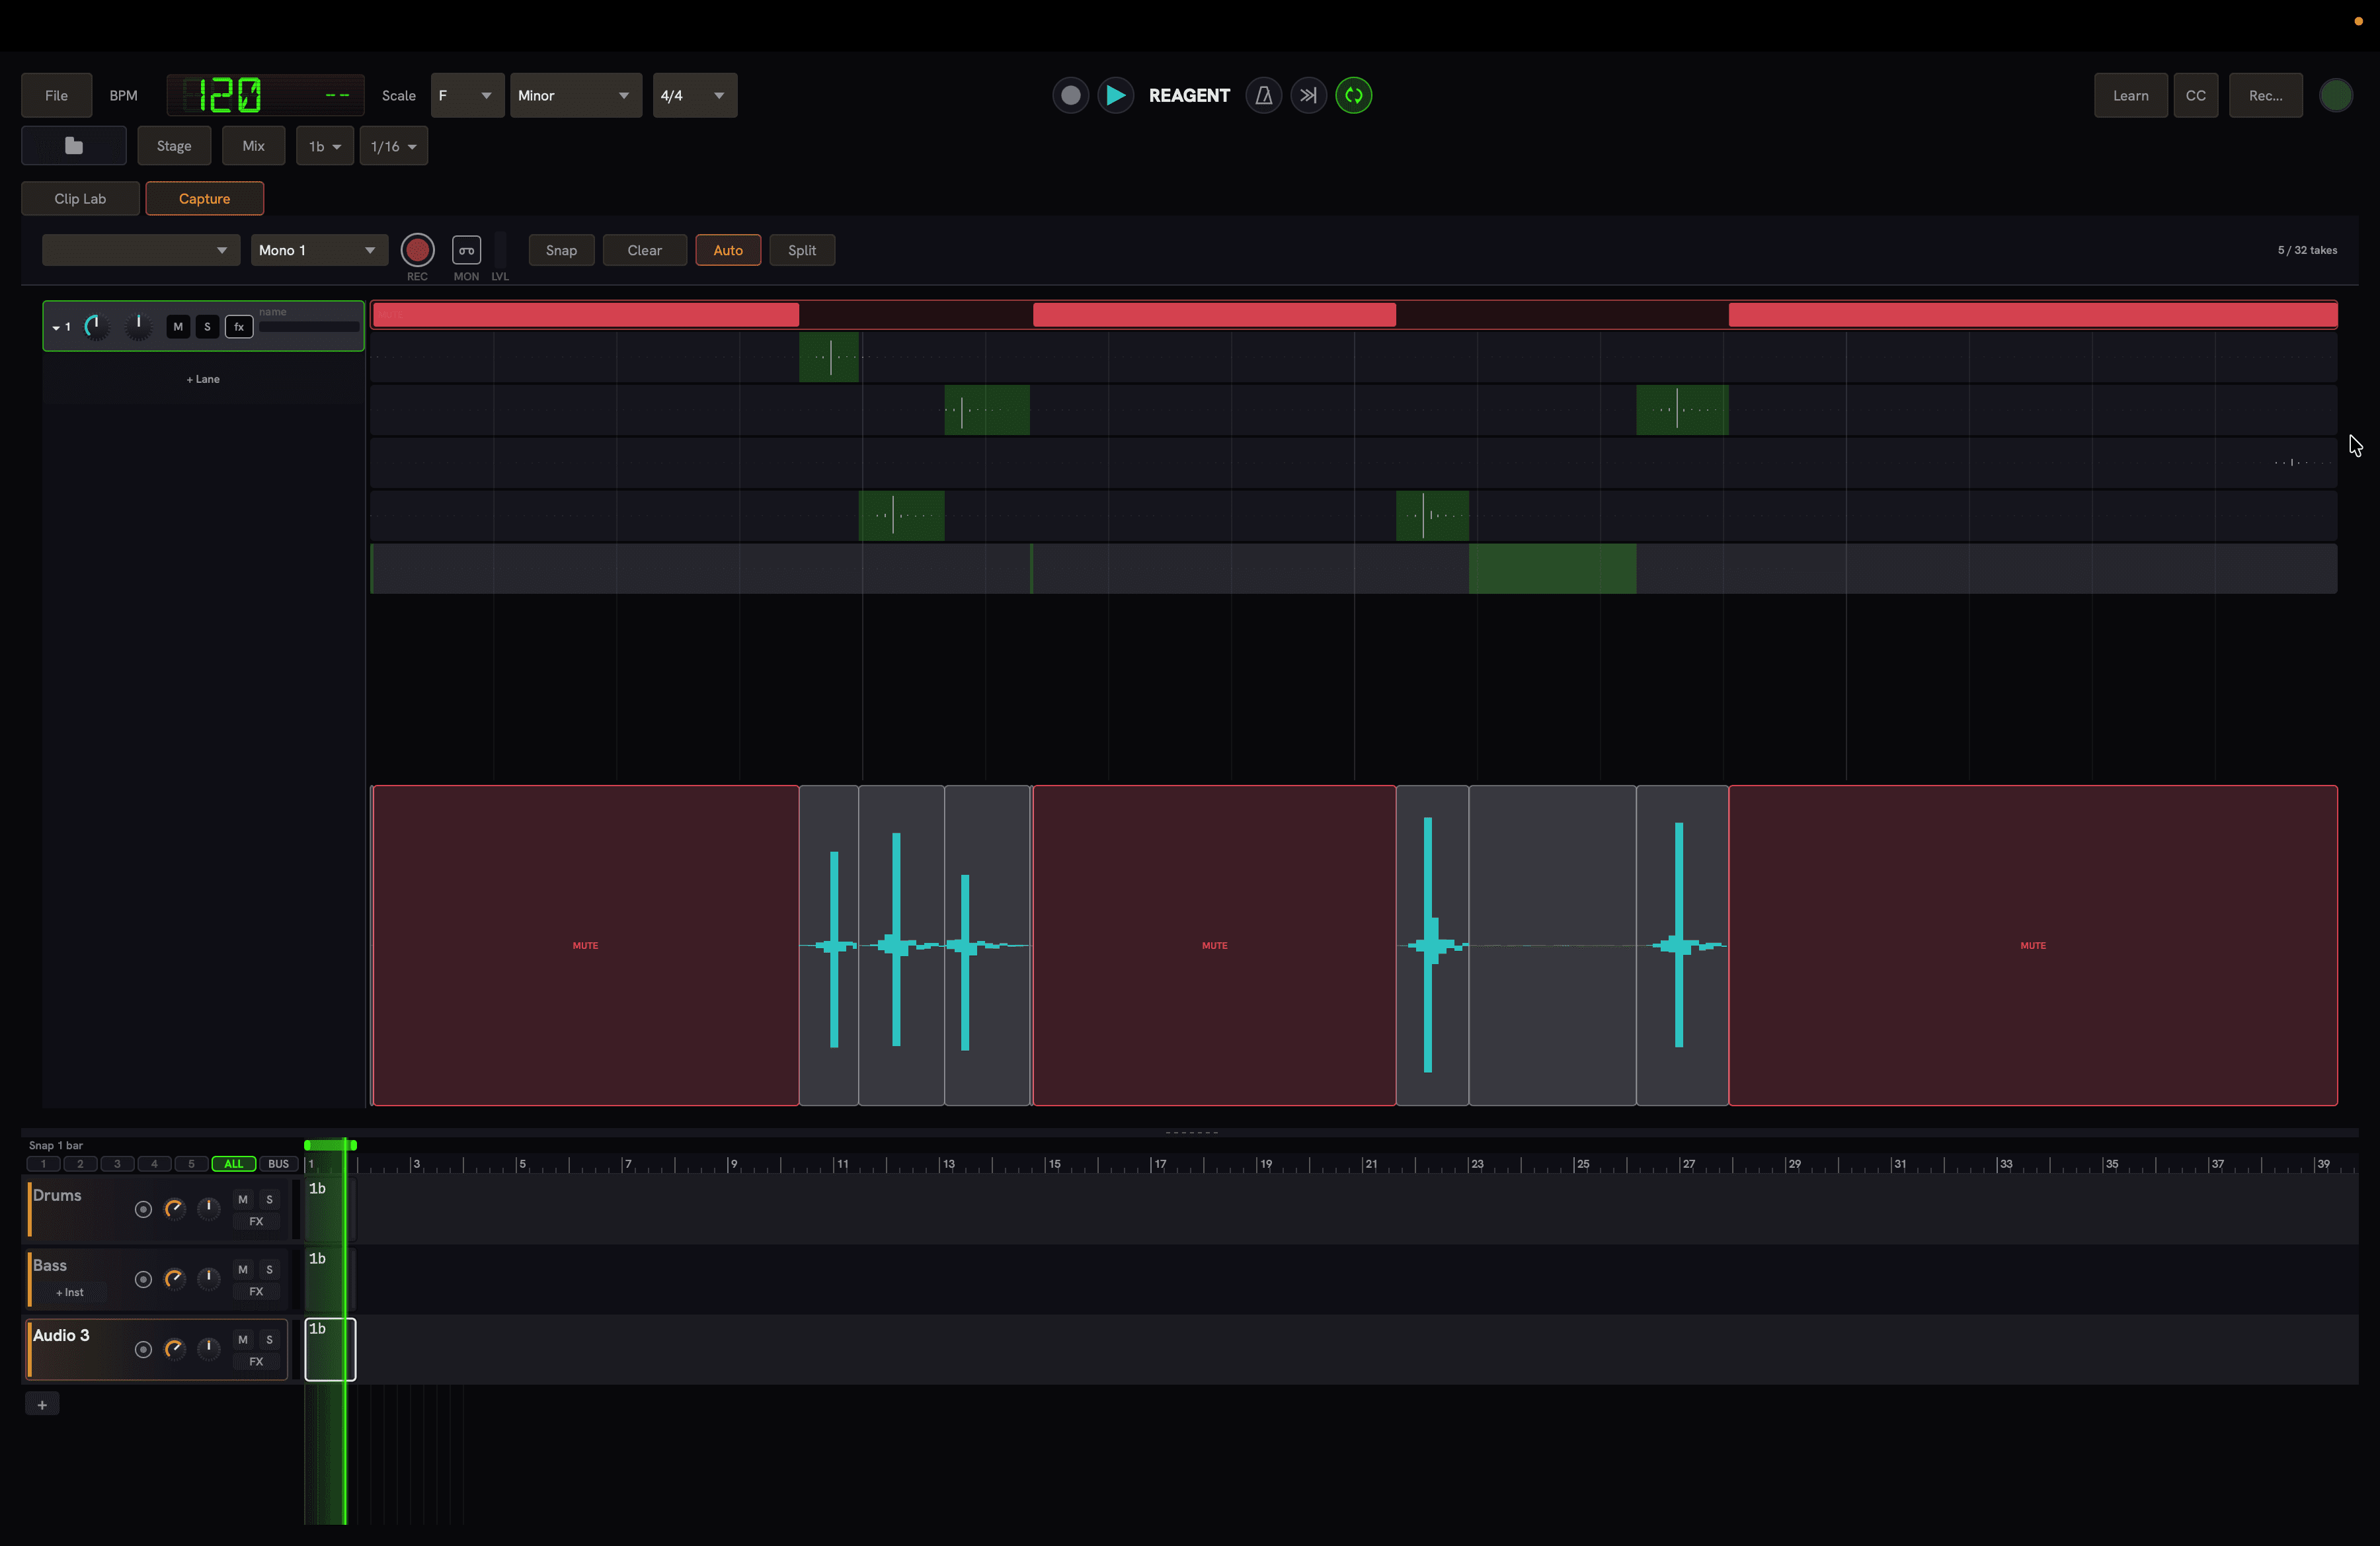Open the Minor scale type dropdown
This screenshot has width=2380, height=1546.
(x=576, y=96)
